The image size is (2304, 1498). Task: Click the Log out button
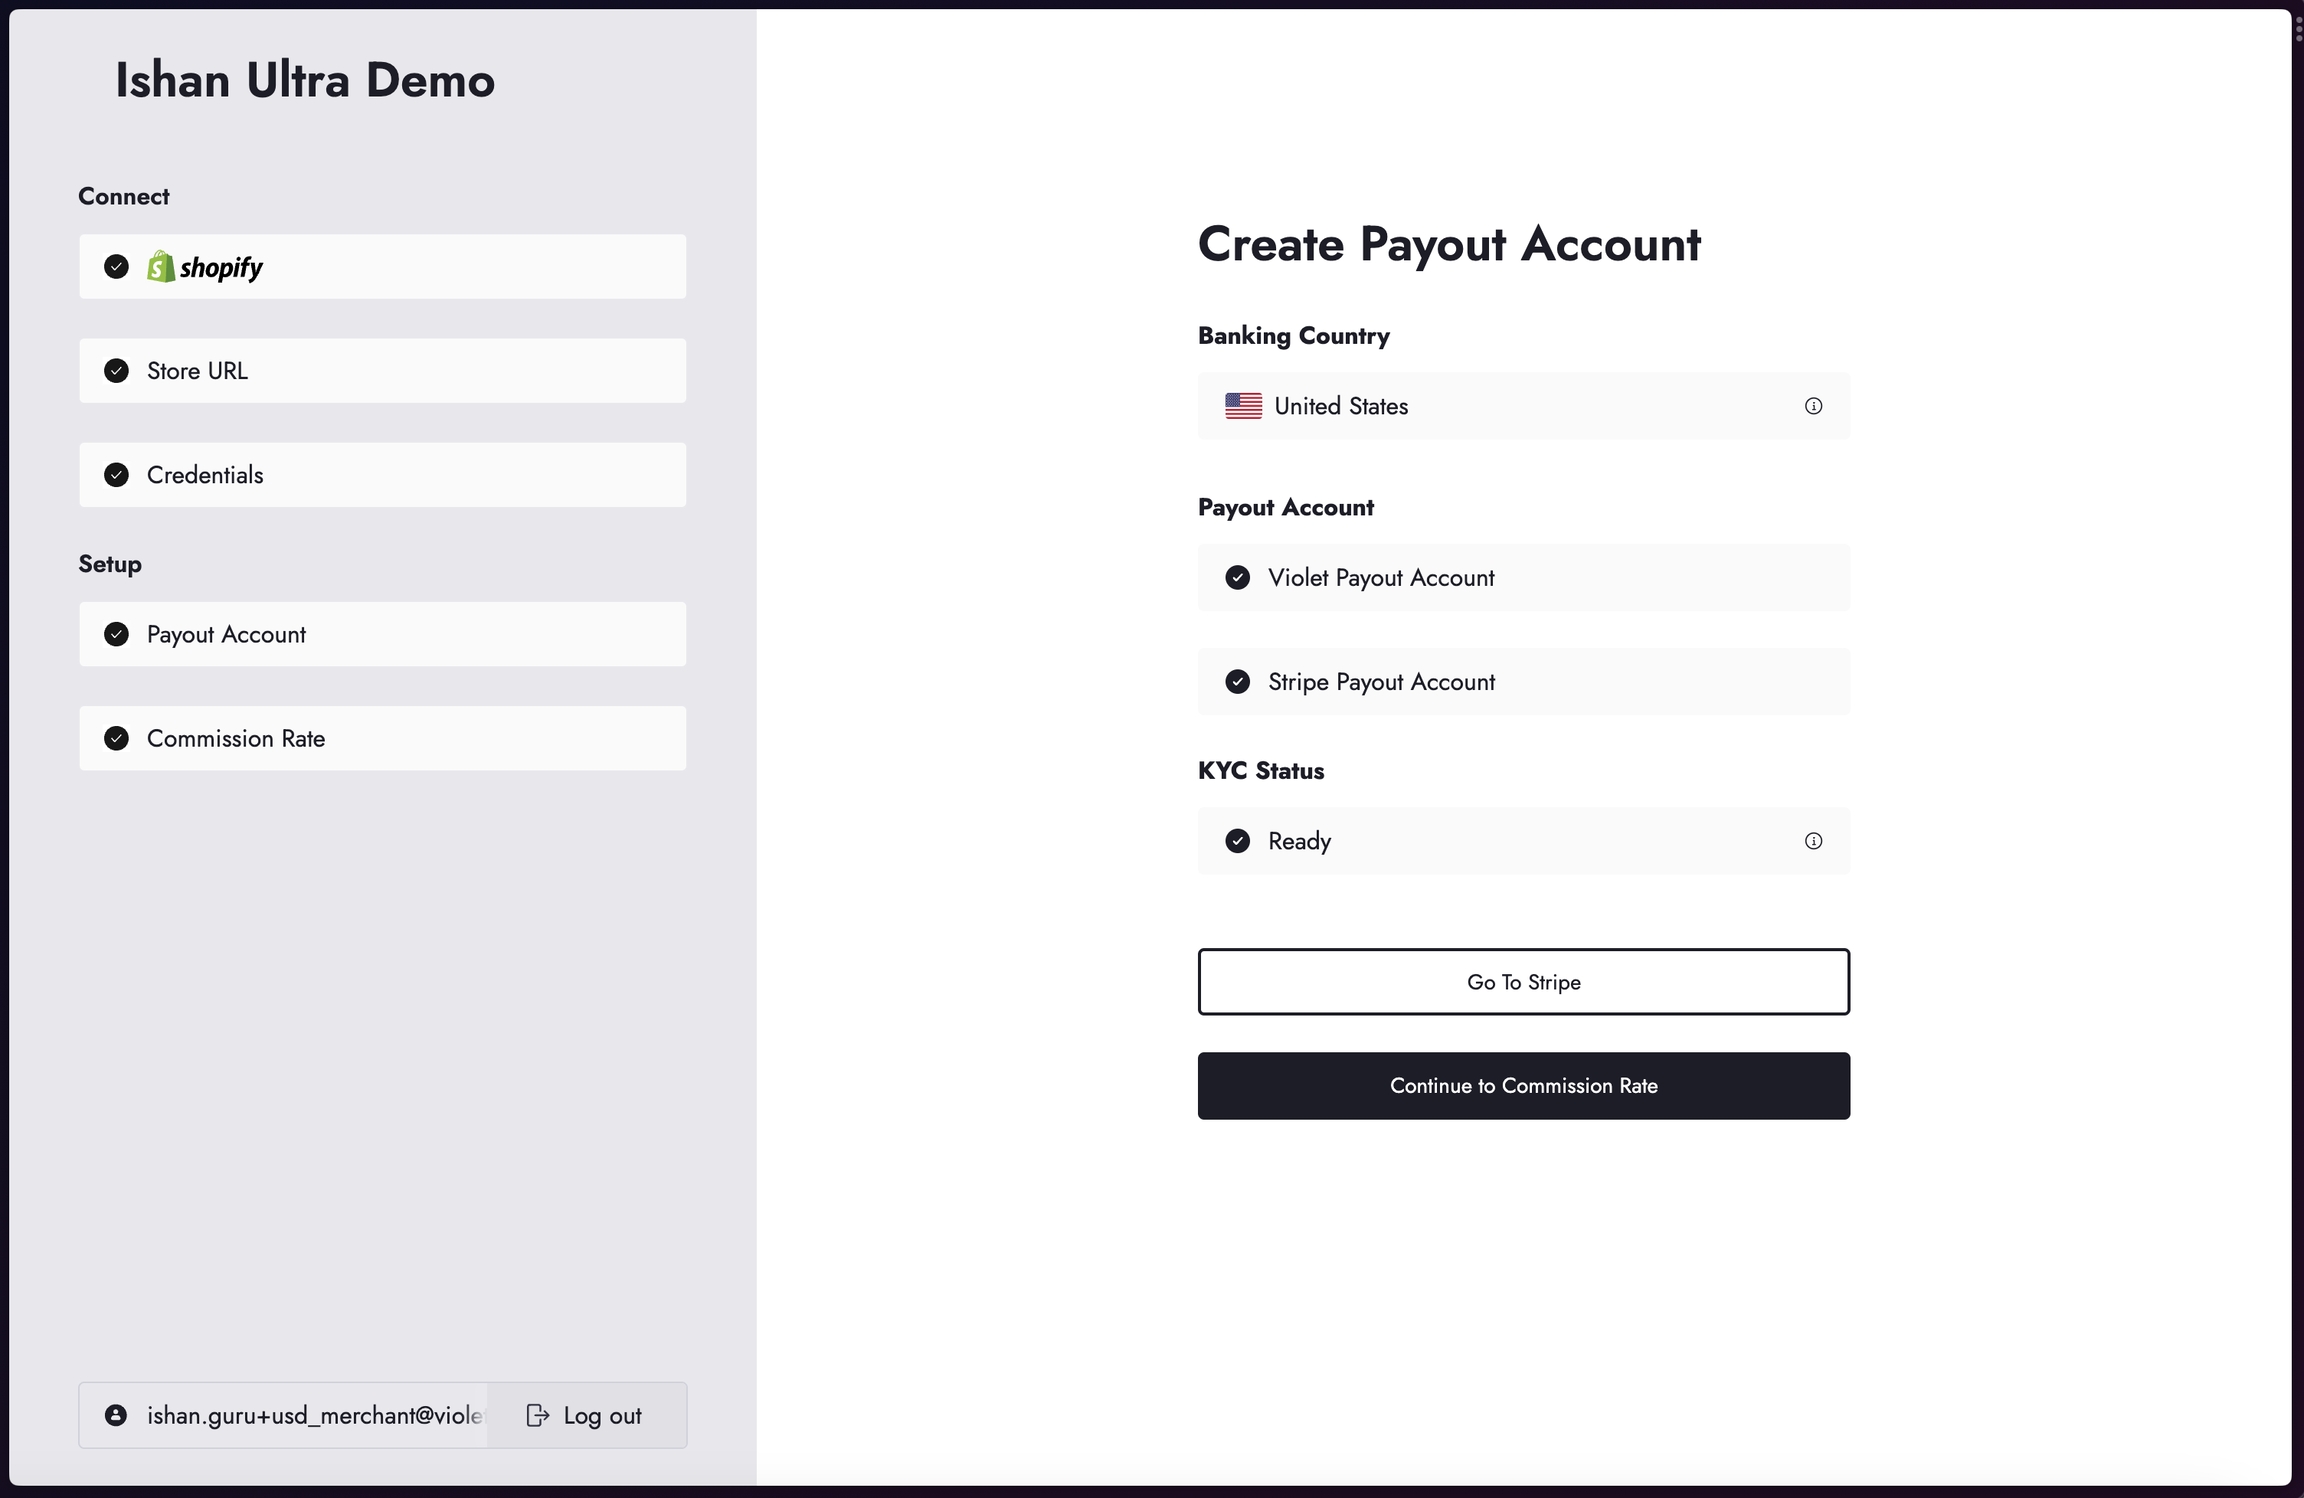[586, 1415]
